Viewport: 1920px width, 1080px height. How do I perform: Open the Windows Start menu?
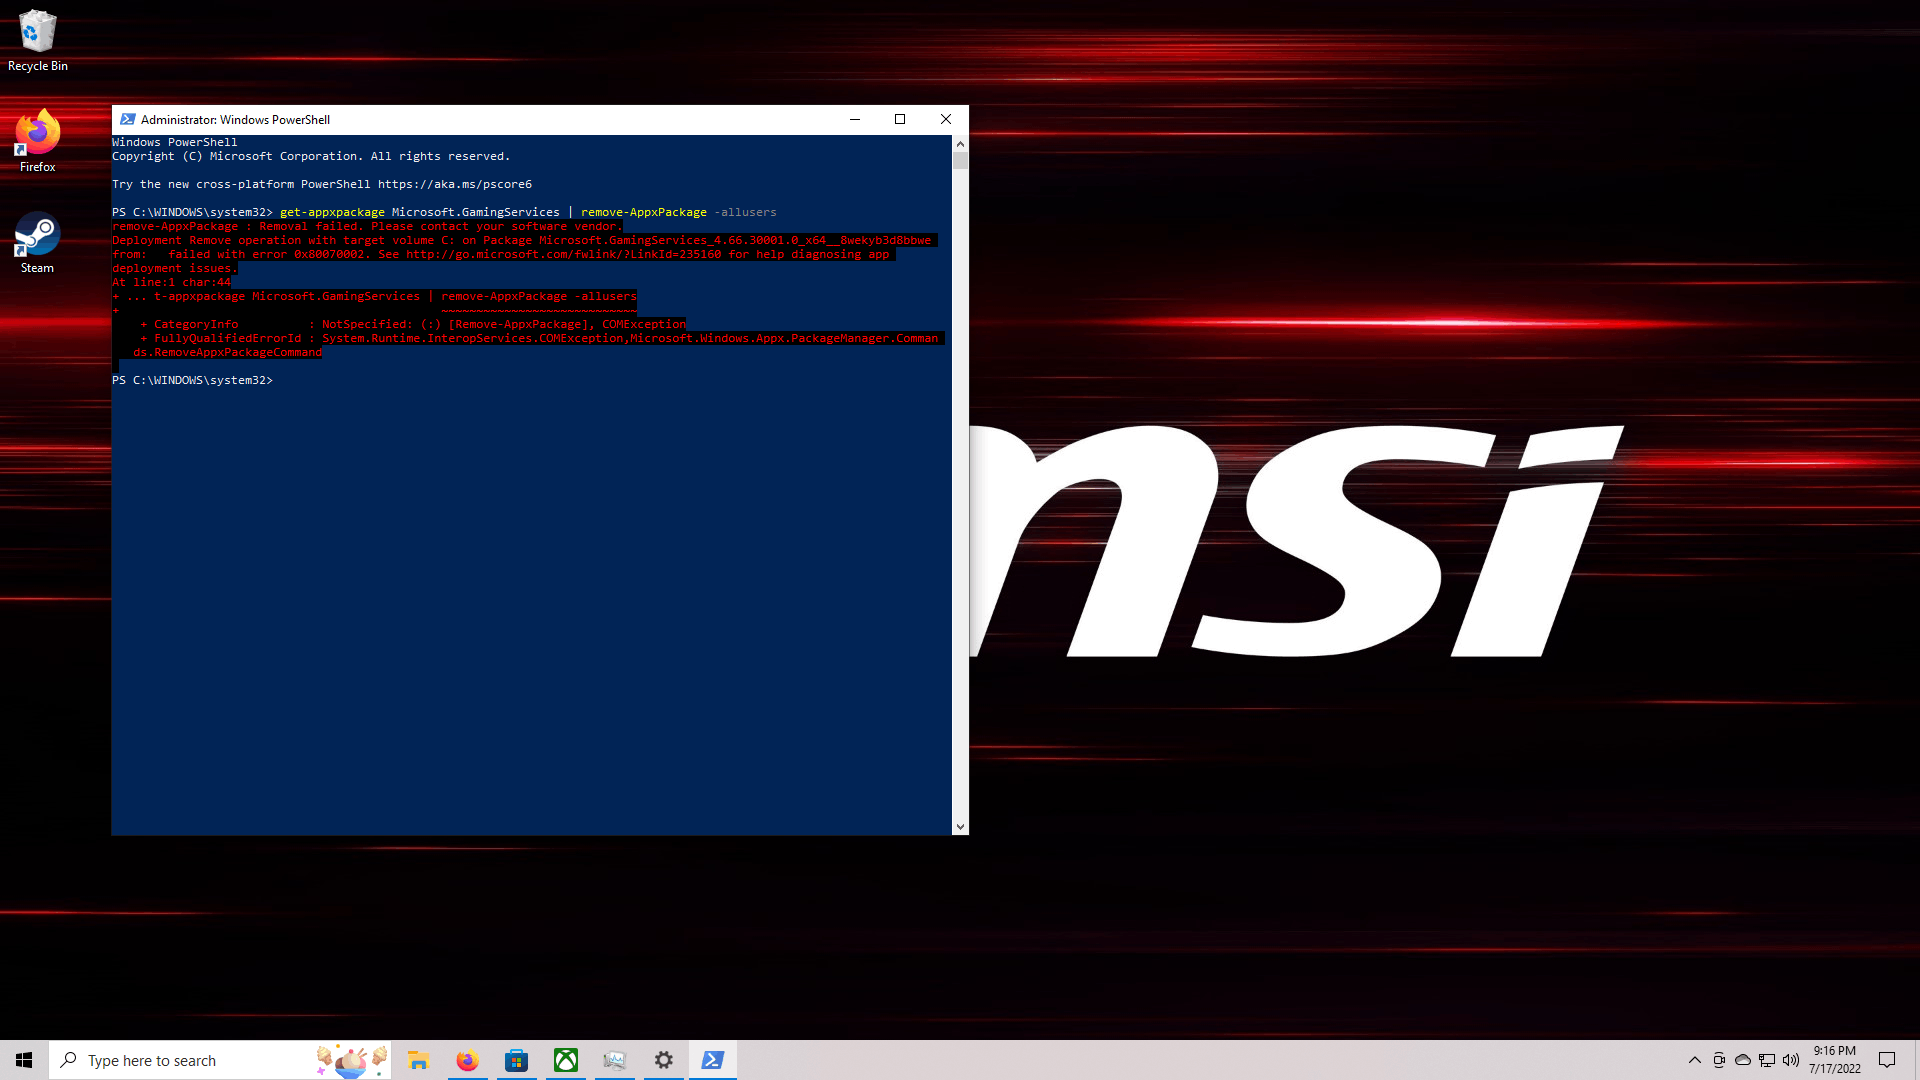tap(24, 1060)
